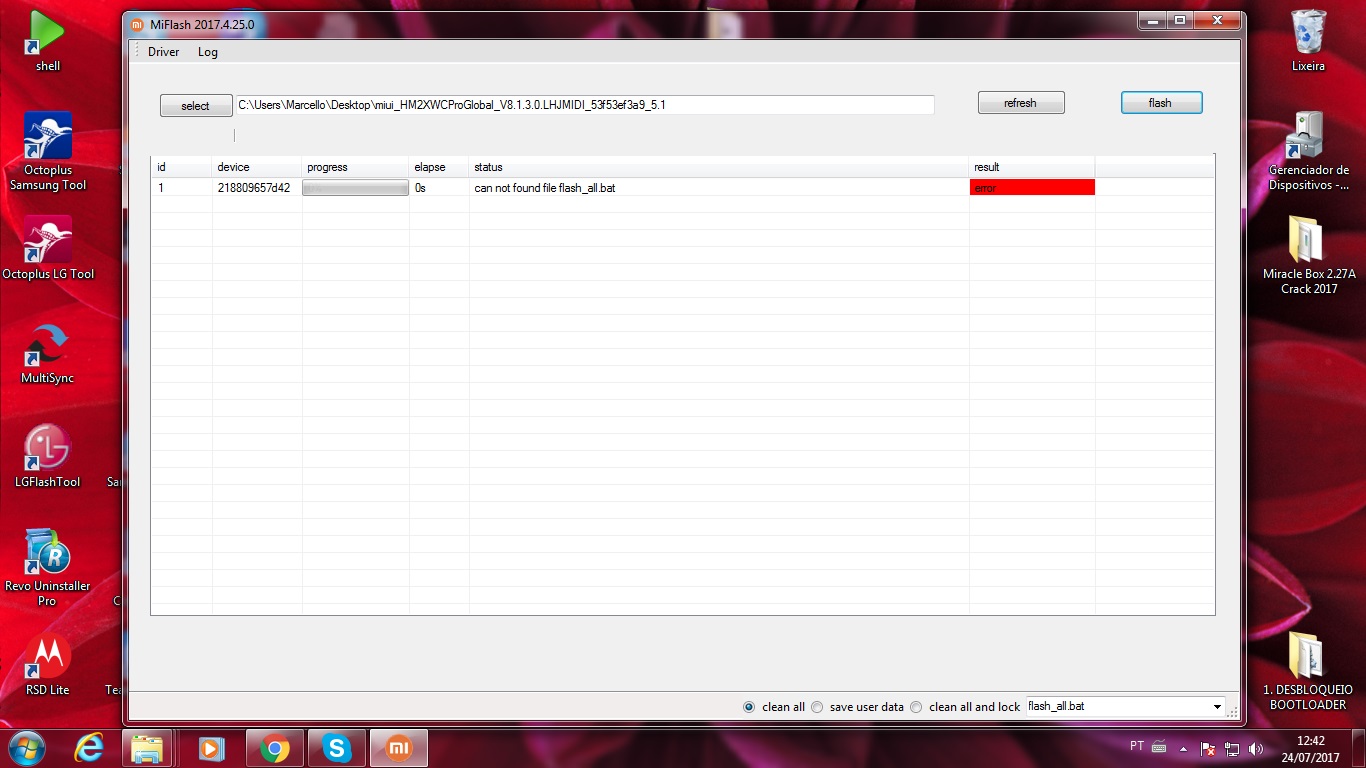The image size is (1366, 768).
Task: Click the flash button
Action: coord(1161,103)
